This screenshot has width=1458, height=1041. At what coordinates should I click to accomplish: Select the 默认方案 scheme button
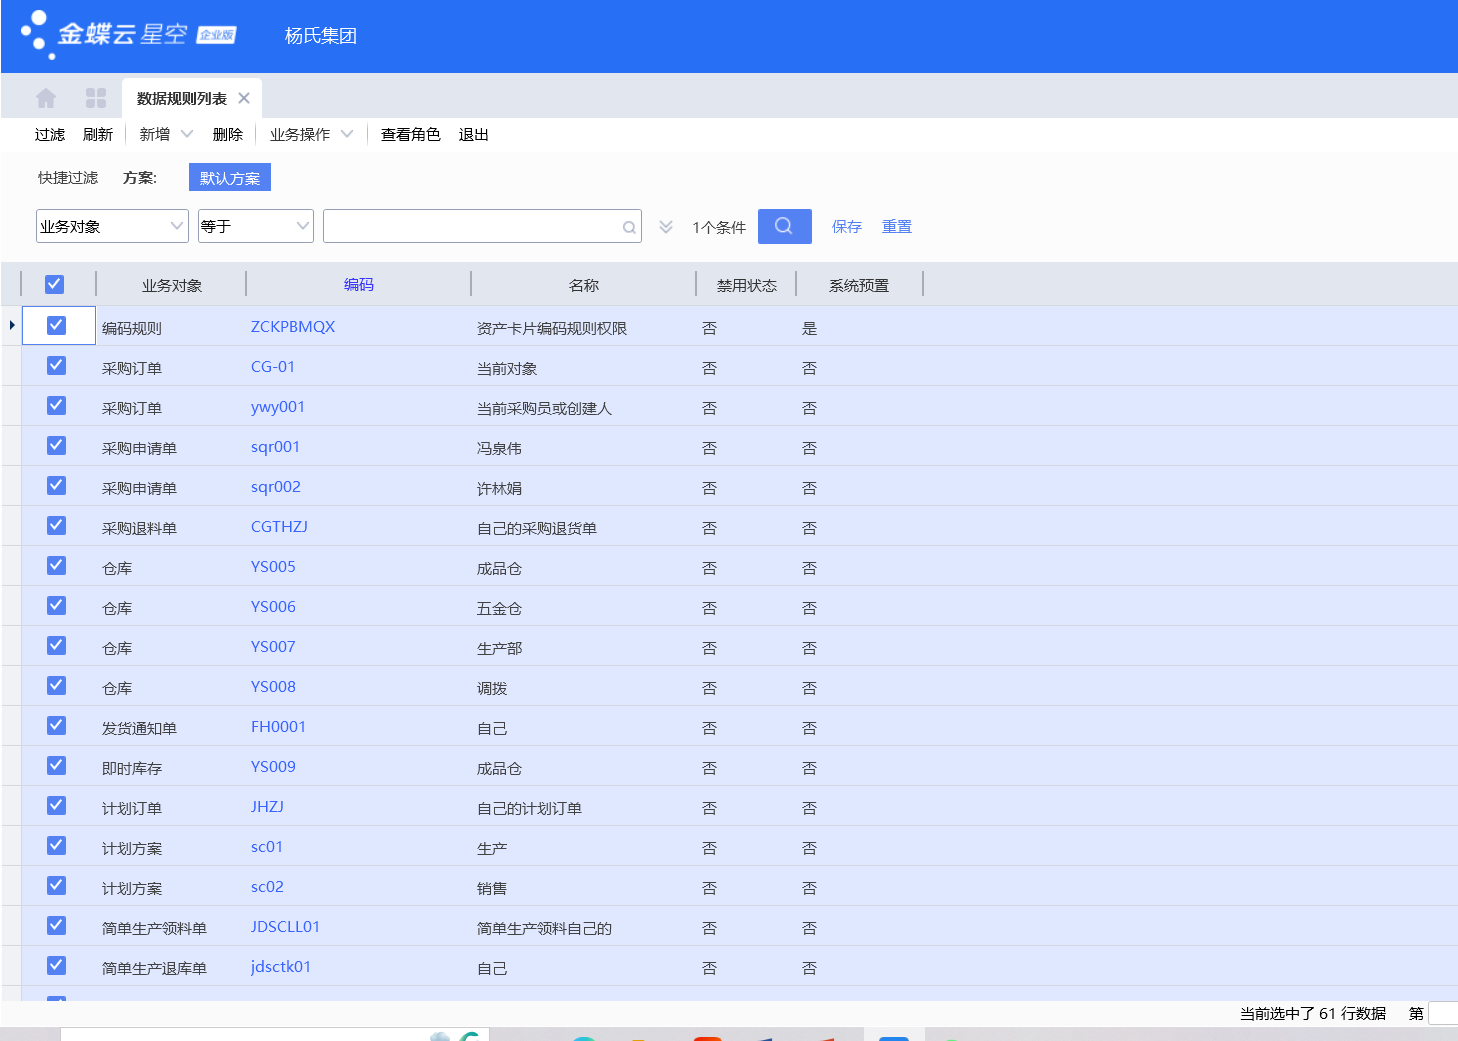[x=230, y=178]
